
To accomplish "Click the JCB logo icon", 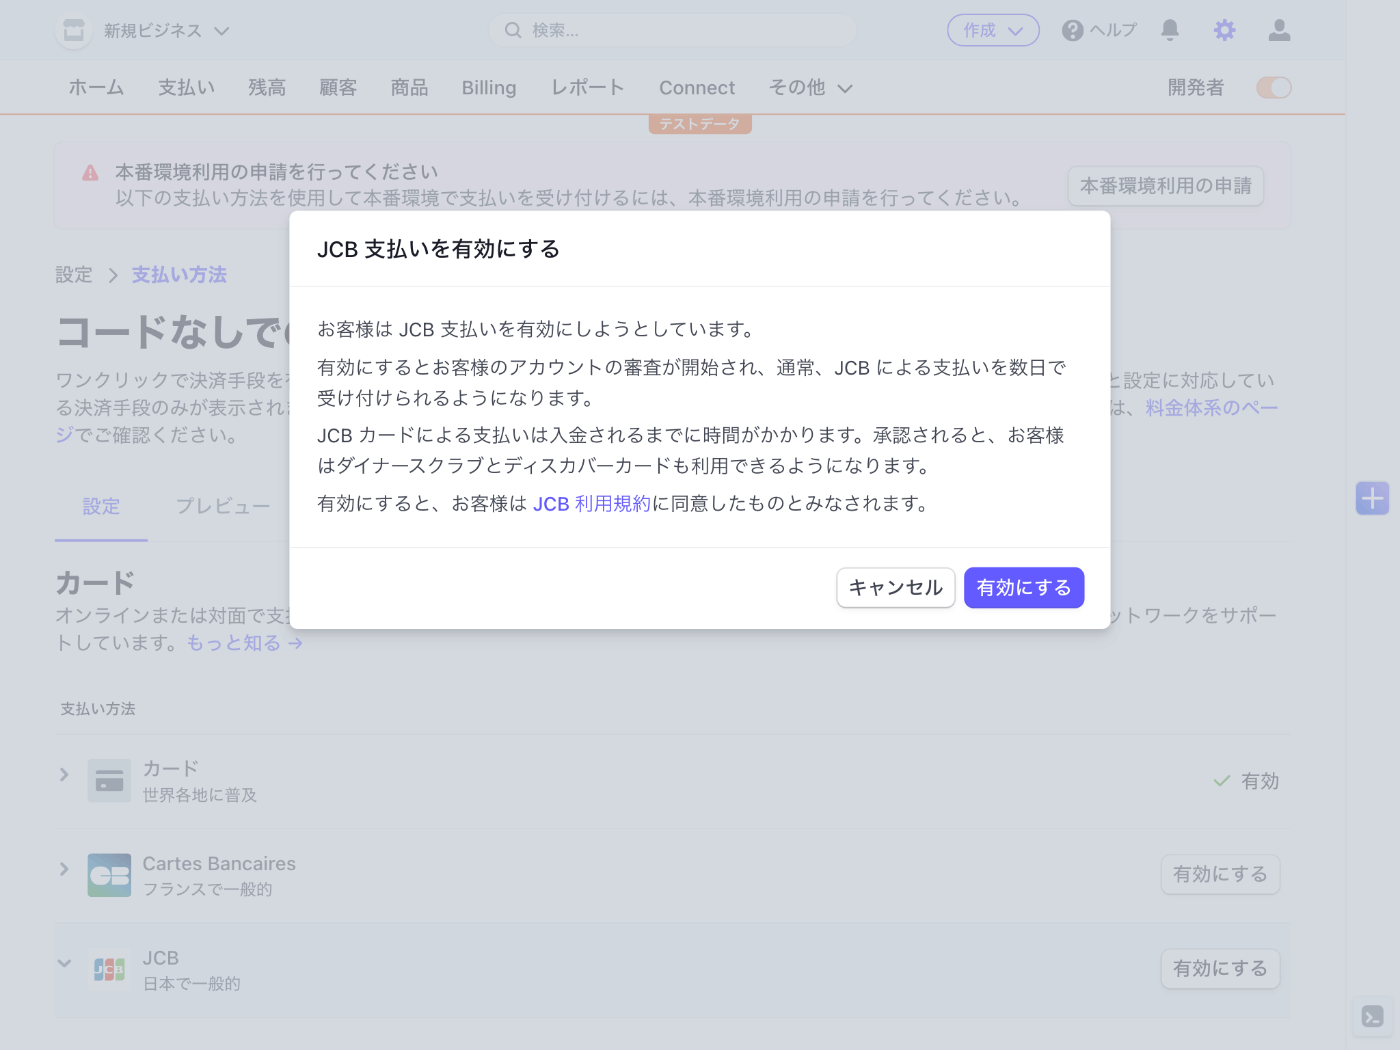I will coord(109,969).
